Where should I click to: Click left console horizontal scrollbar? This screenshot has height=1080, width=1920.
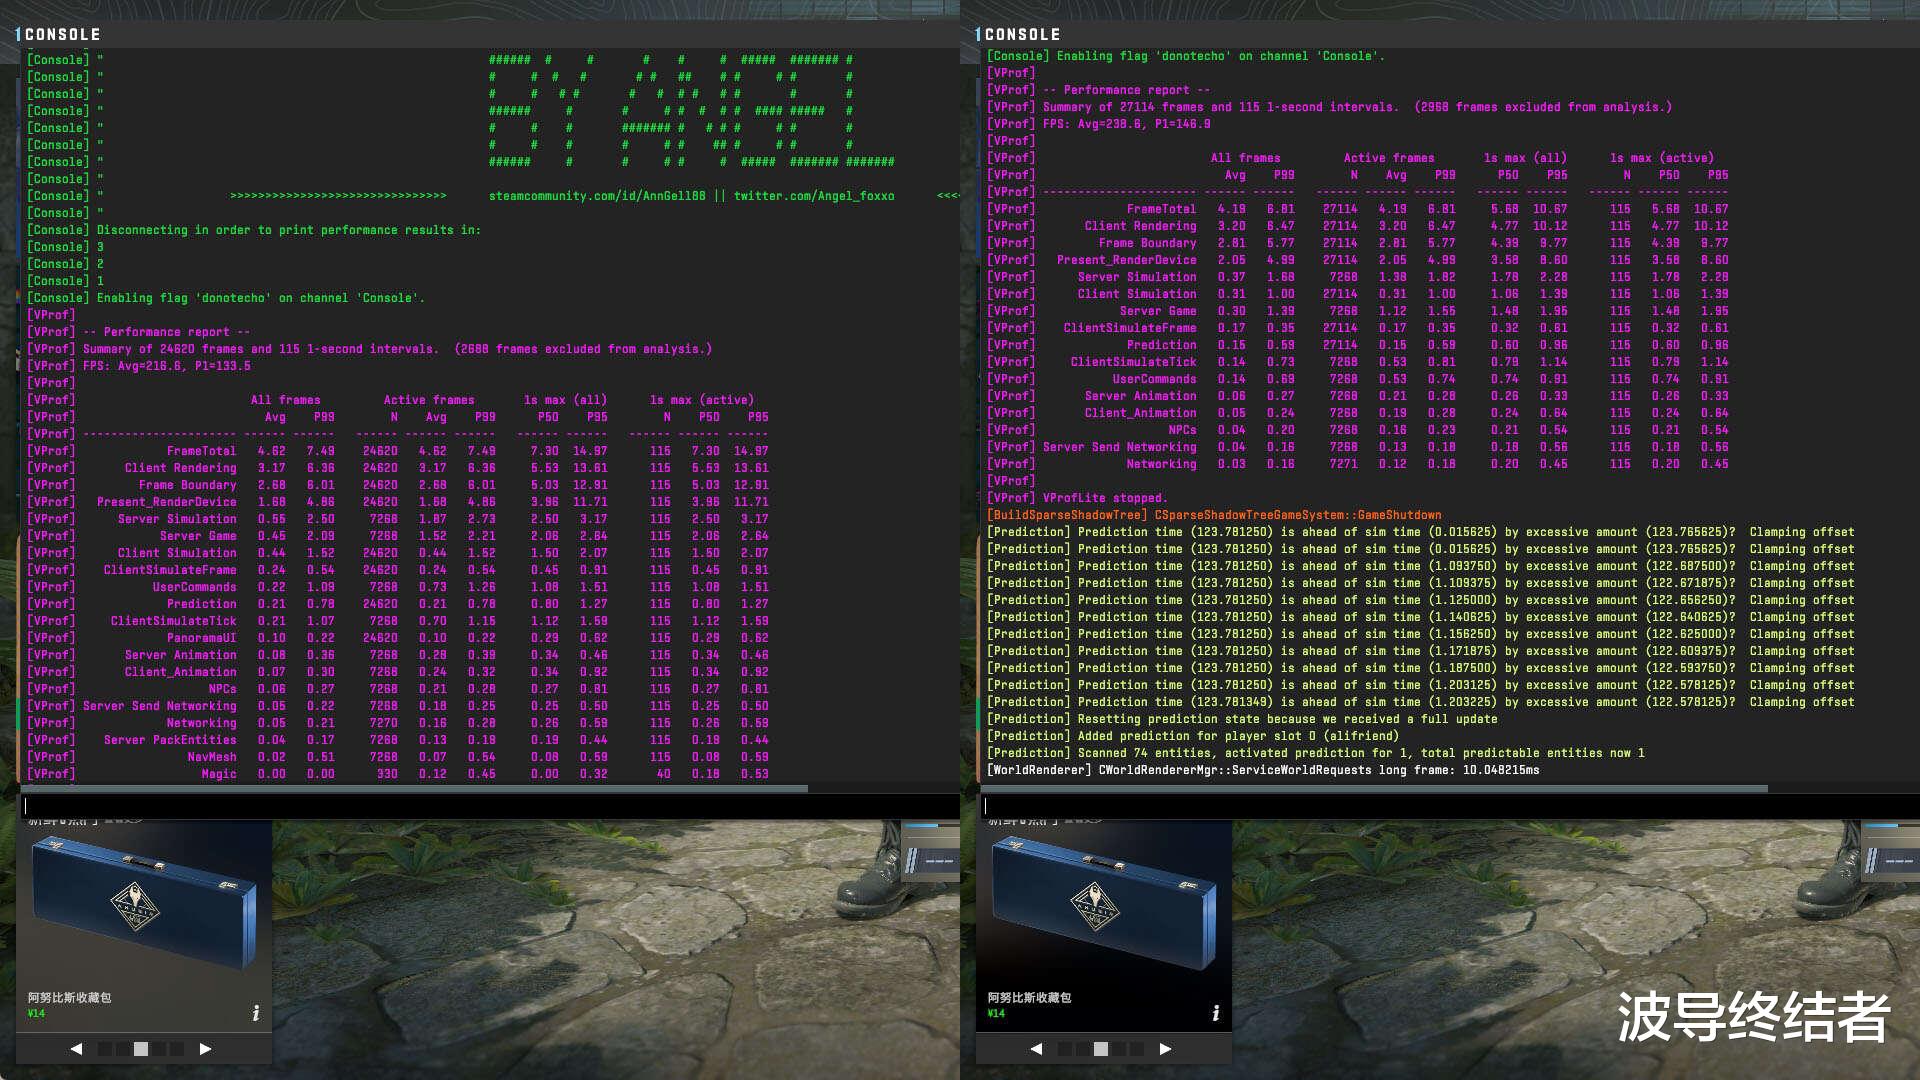pos(415,788)
